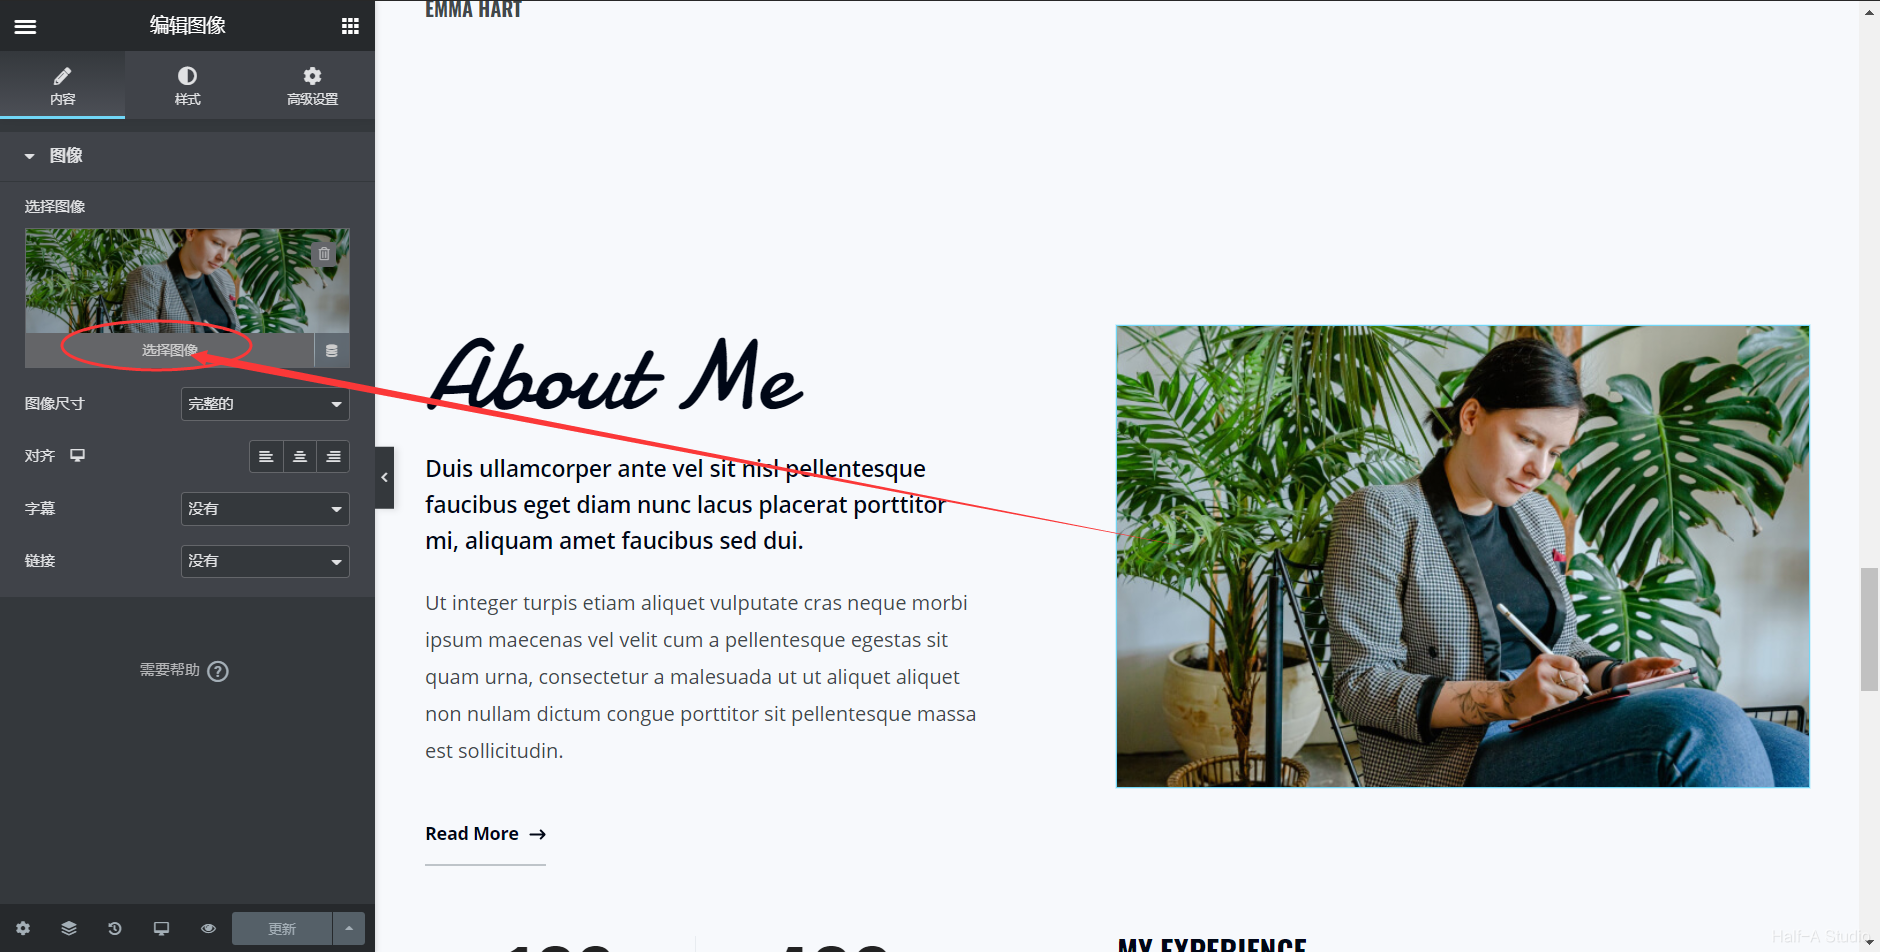This screenshot has height=952, width=1880.
Task: Open the widgets grid panel icon
Action: 350,26
